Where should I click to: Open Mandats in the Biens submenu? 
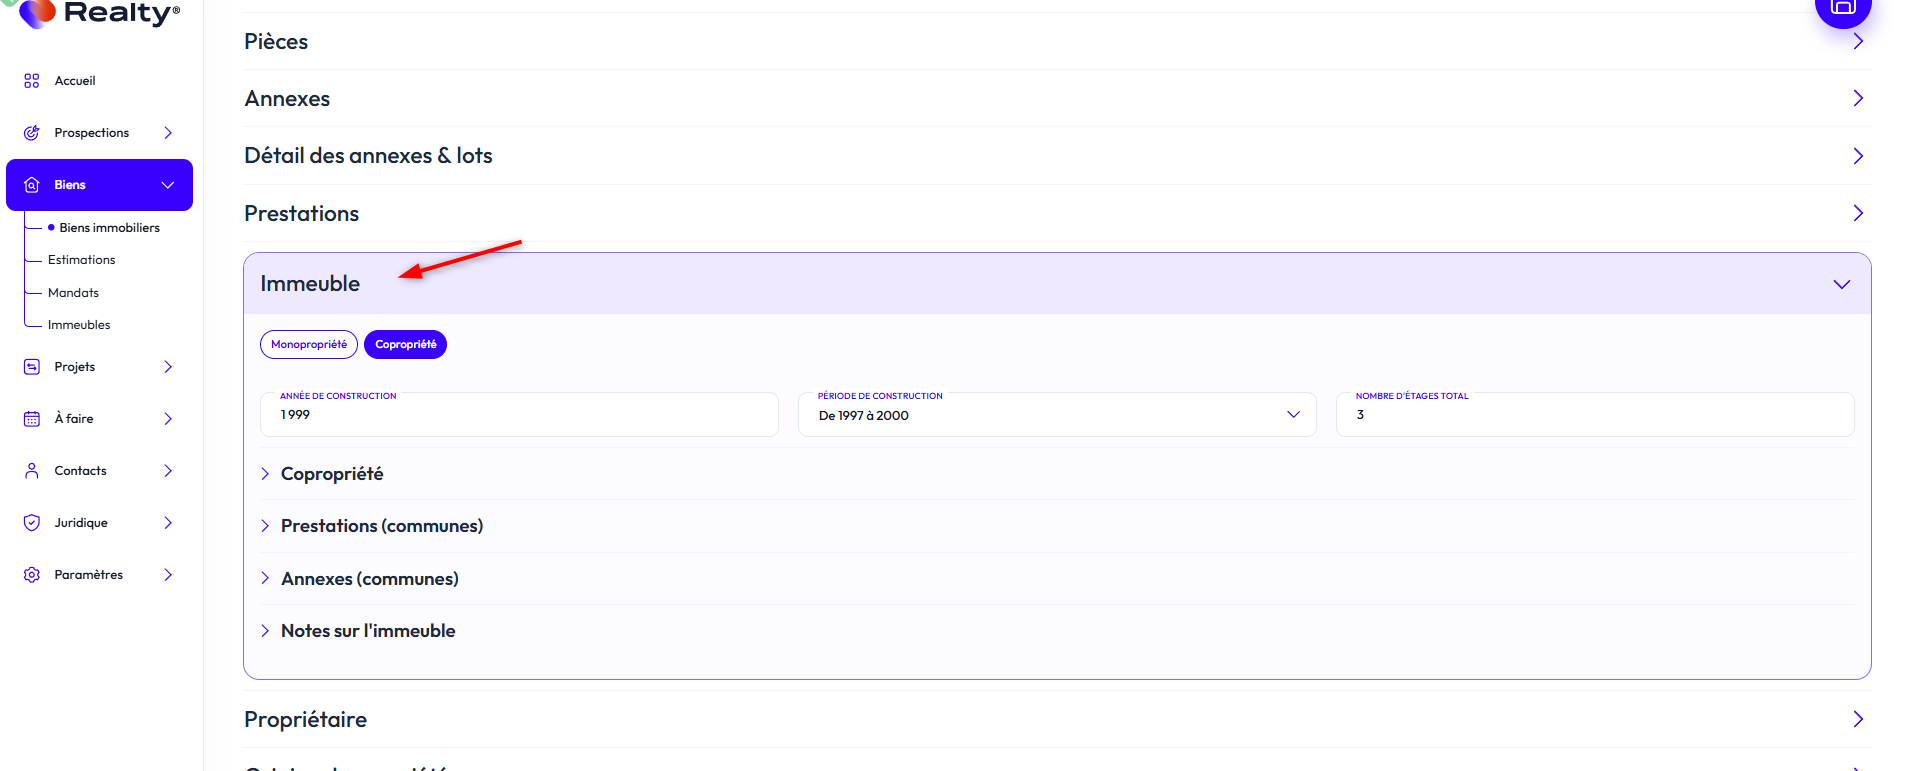tap(74, 293)
